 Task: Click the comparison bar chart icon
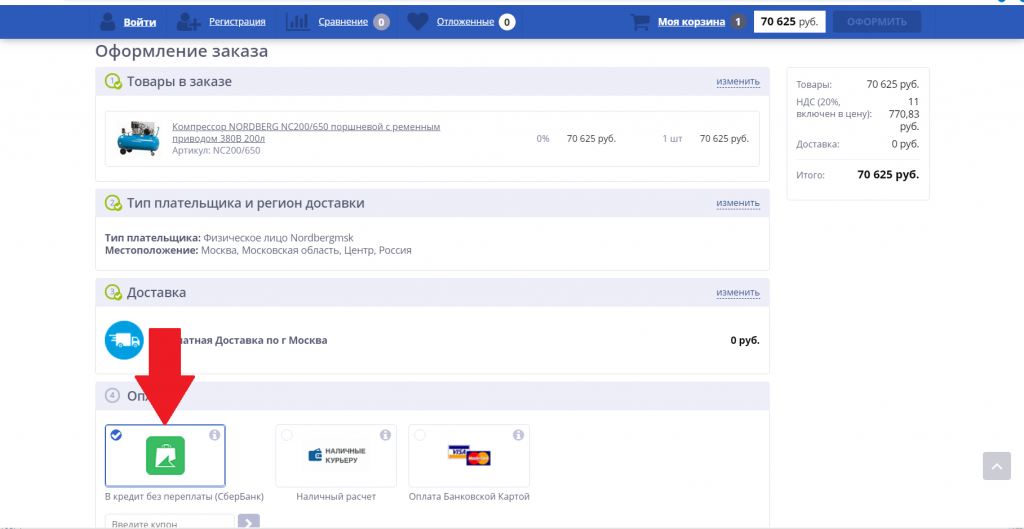298,22
